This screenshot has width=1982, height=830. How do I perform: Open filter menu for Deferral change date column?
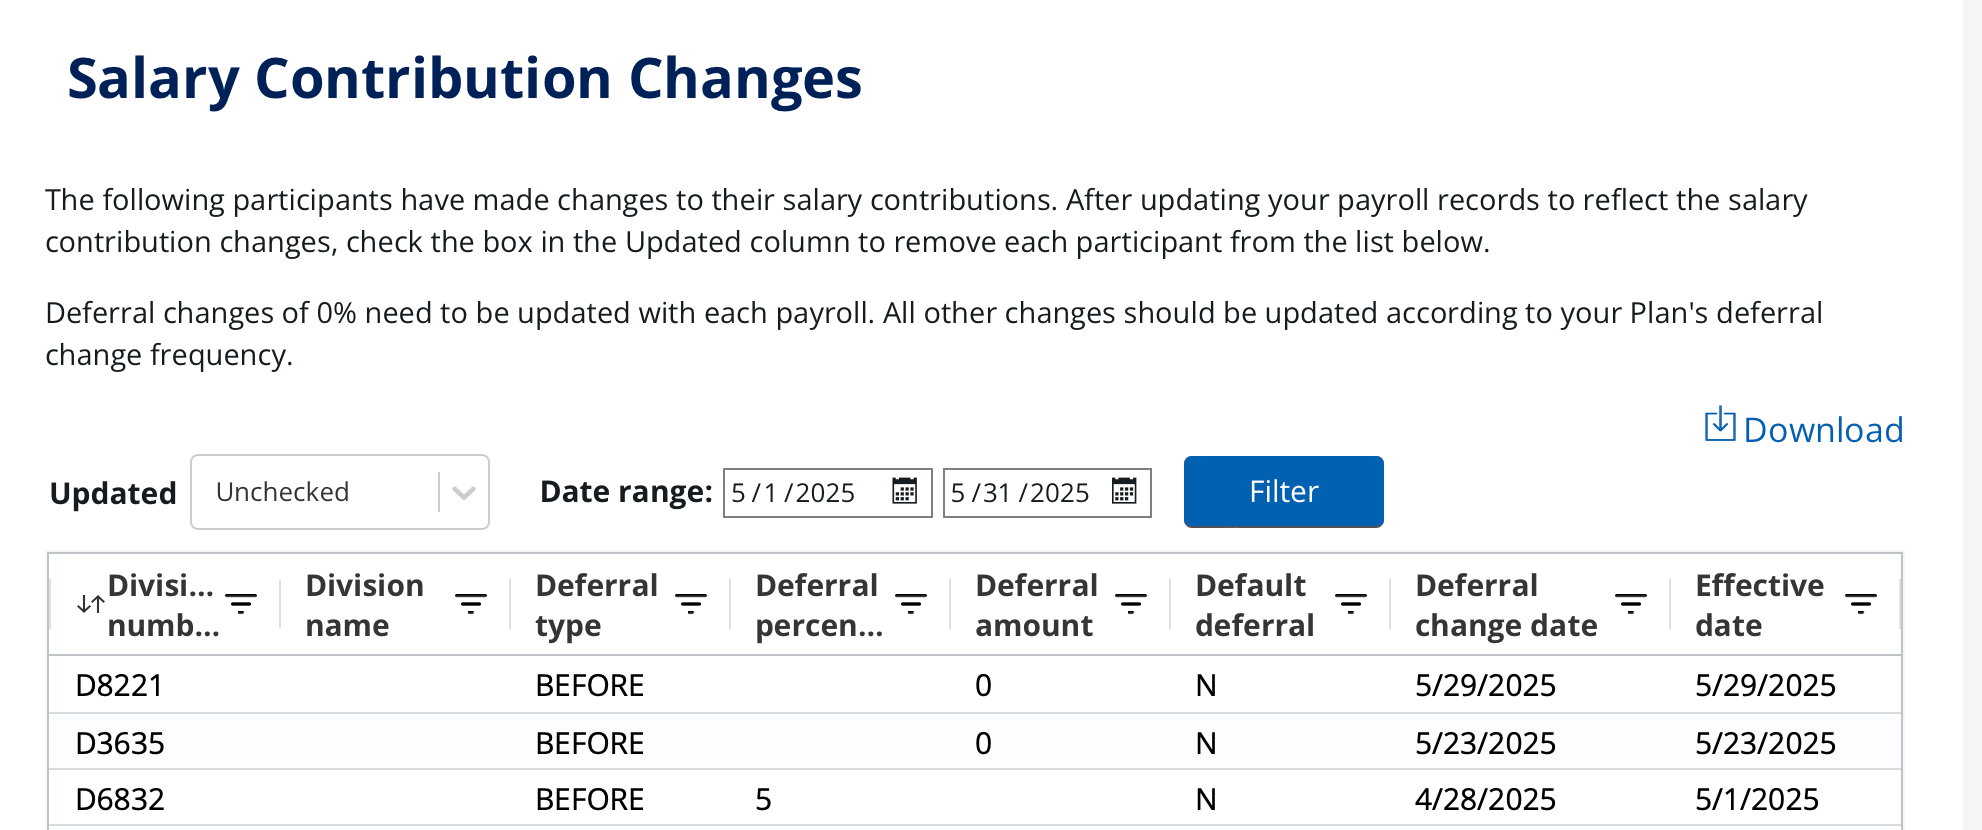pyautogui.click(x=1631, y=603)
